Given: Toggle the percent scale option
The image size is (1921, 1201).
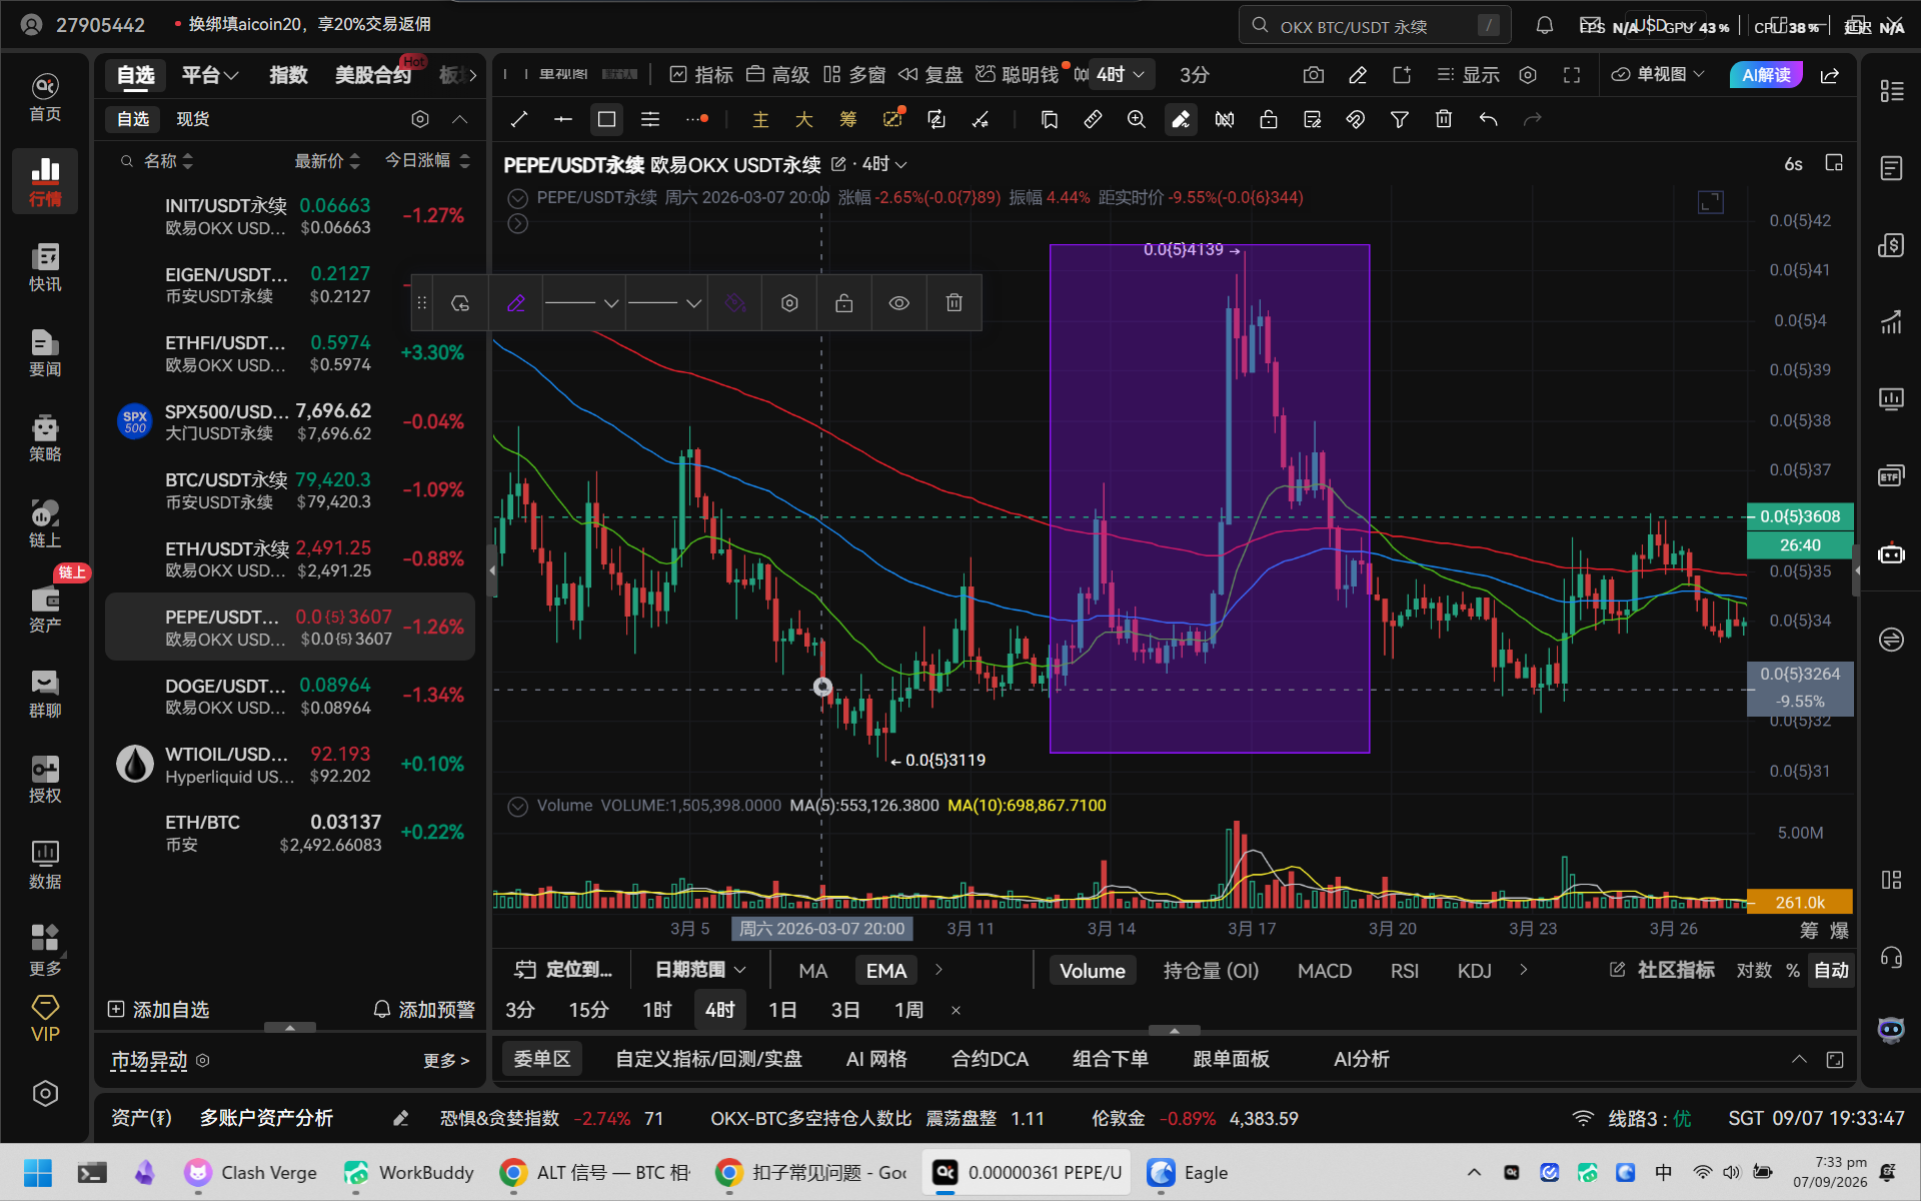Looking at the screenshot, I should (x=1793, y=970).
